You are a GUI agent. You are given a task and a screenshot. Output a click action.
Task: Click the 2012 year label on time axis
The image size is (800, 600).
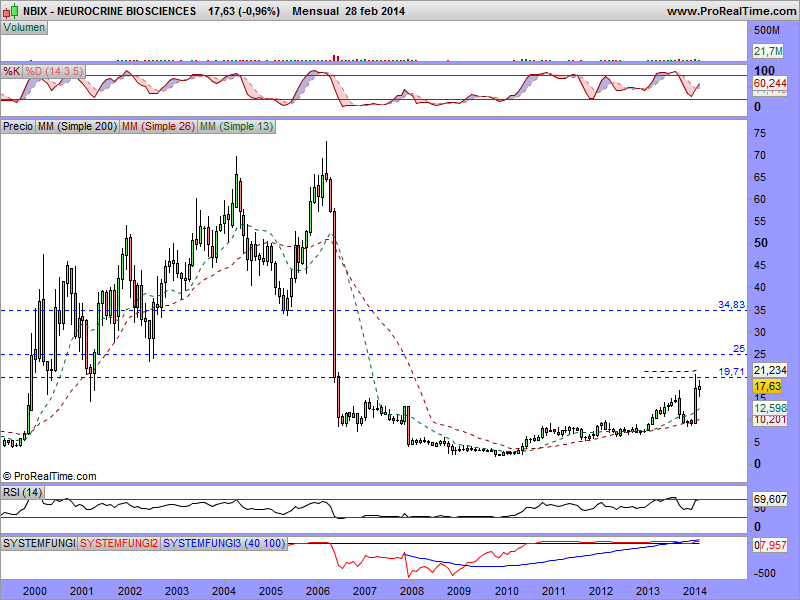pyautogui.click(x=601, y=591)
